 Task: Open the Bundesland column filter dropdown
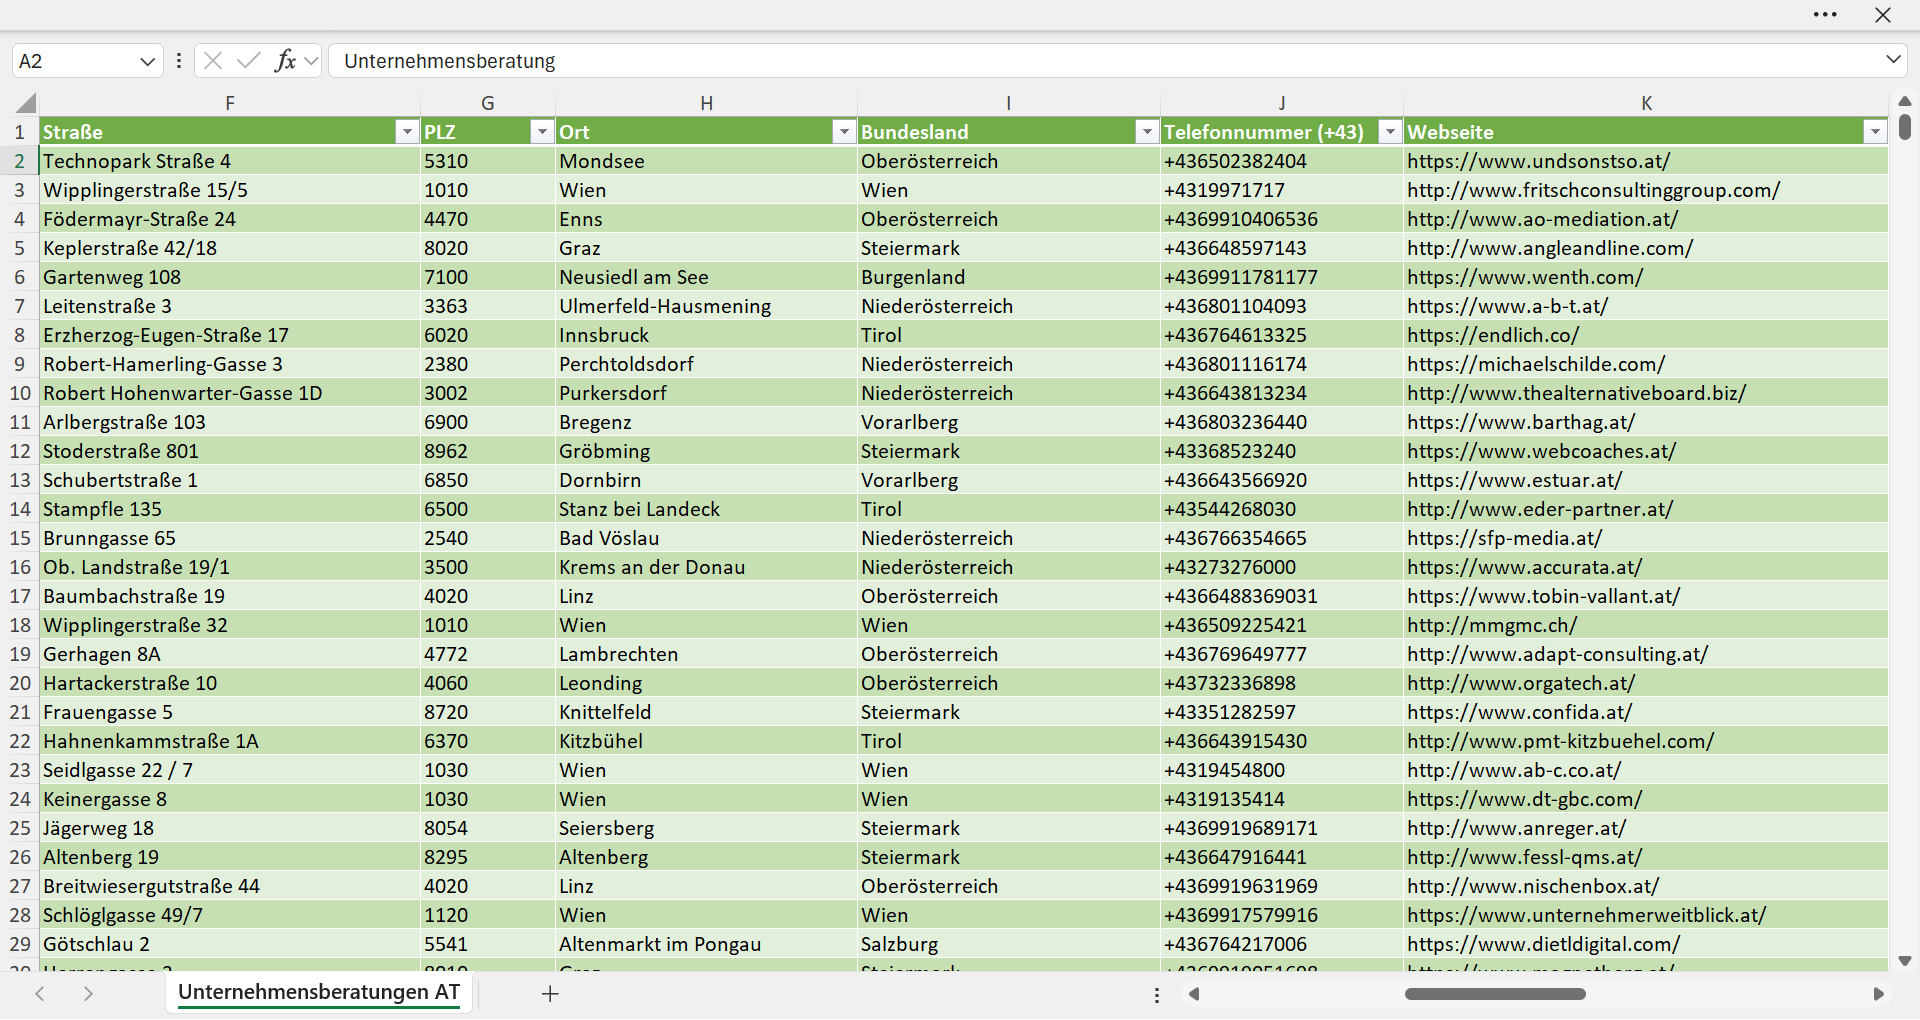coord(1147,132)
